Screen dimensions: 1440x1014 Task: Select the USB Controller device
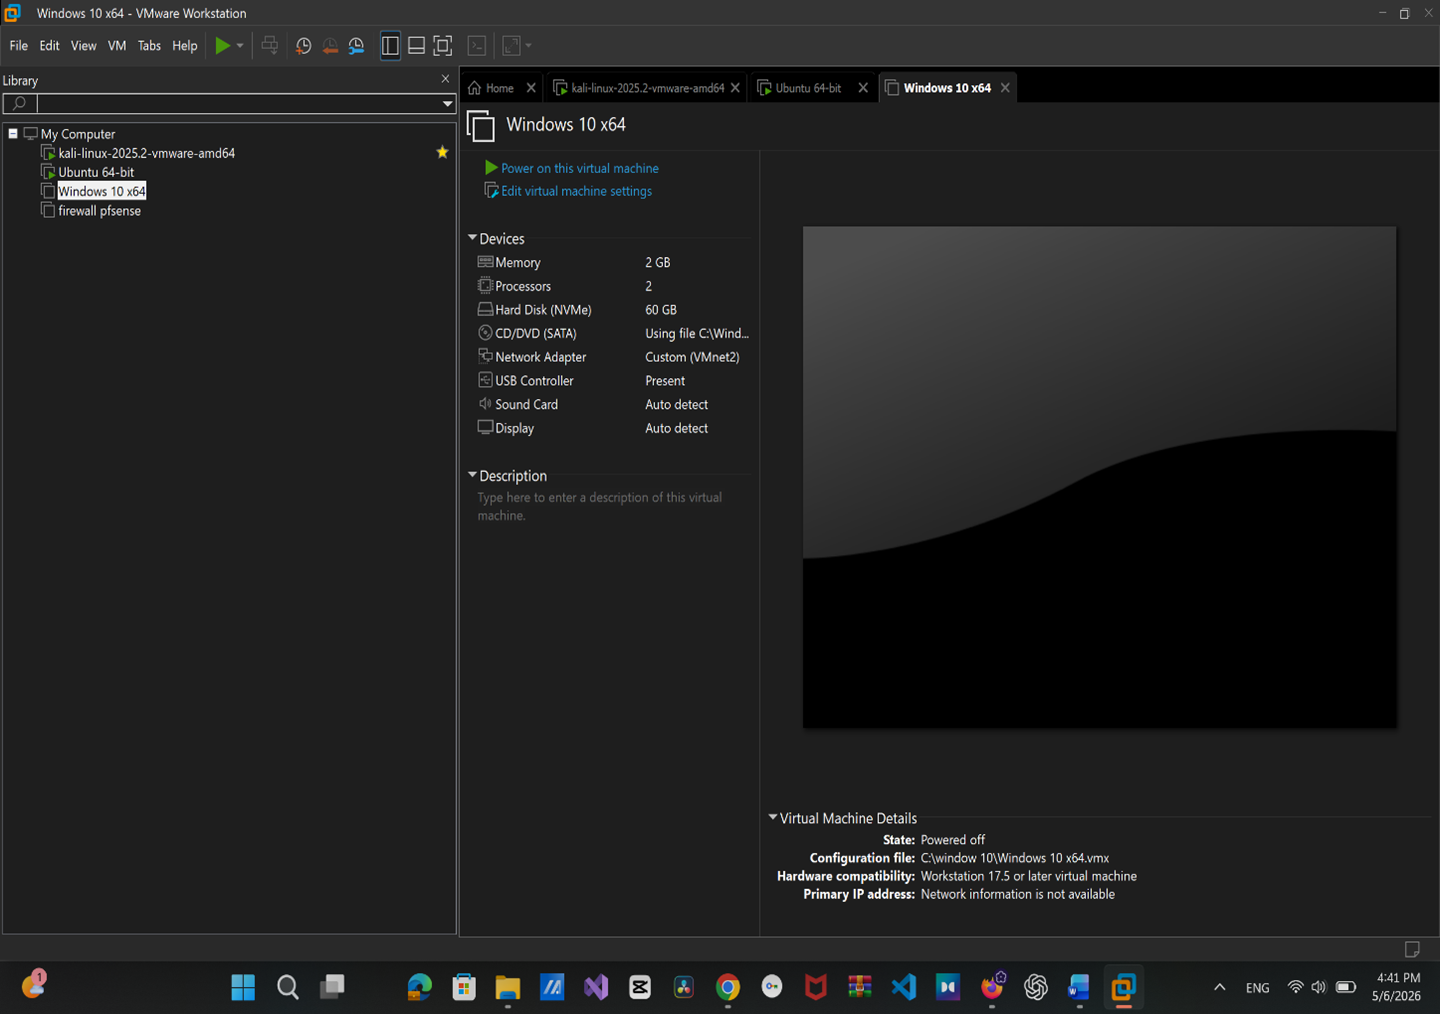(612, 381)
